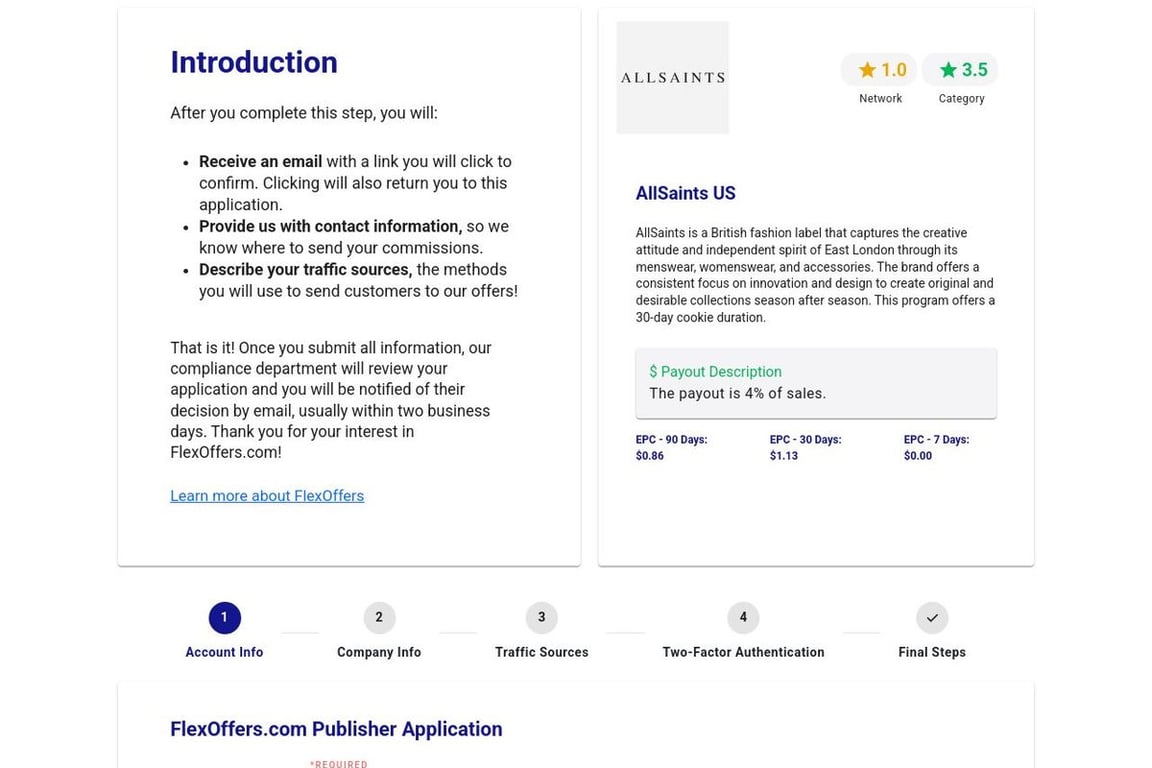Click the Company Info step label

click(379, 652)
